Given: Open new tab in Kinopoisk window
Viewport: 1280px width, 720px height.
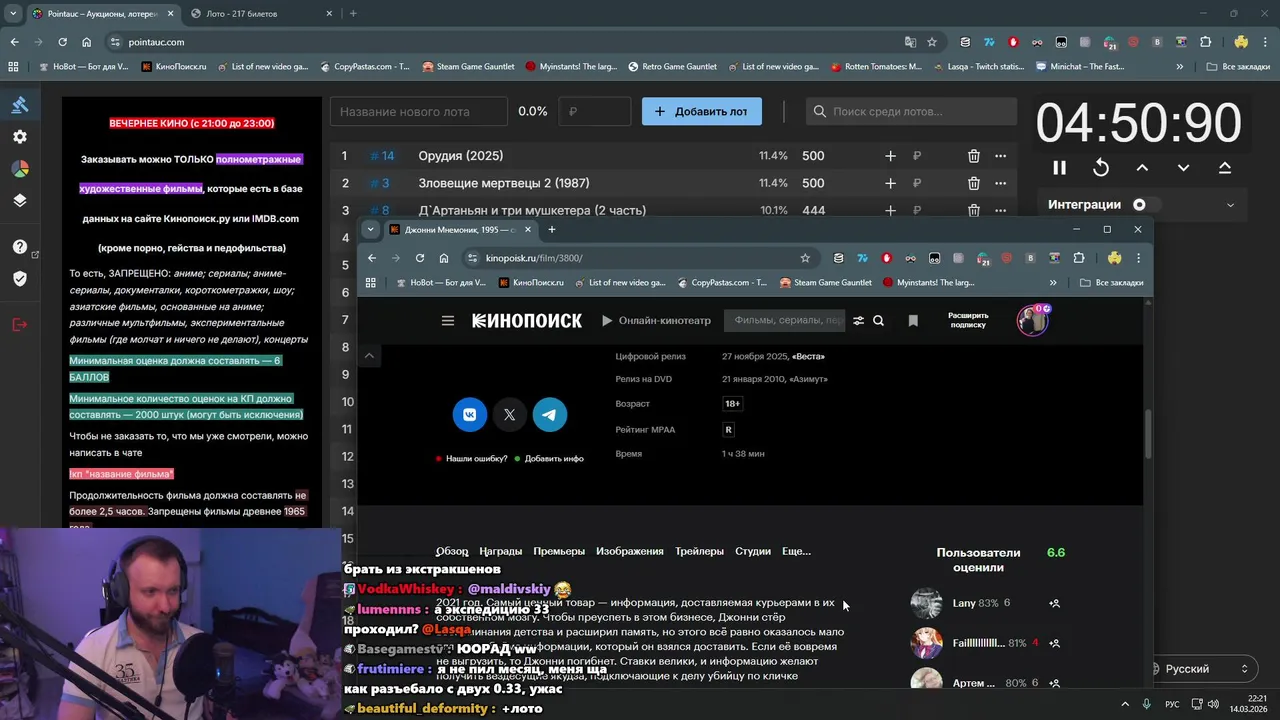Looking at the screenshot, I should (551, 229).
